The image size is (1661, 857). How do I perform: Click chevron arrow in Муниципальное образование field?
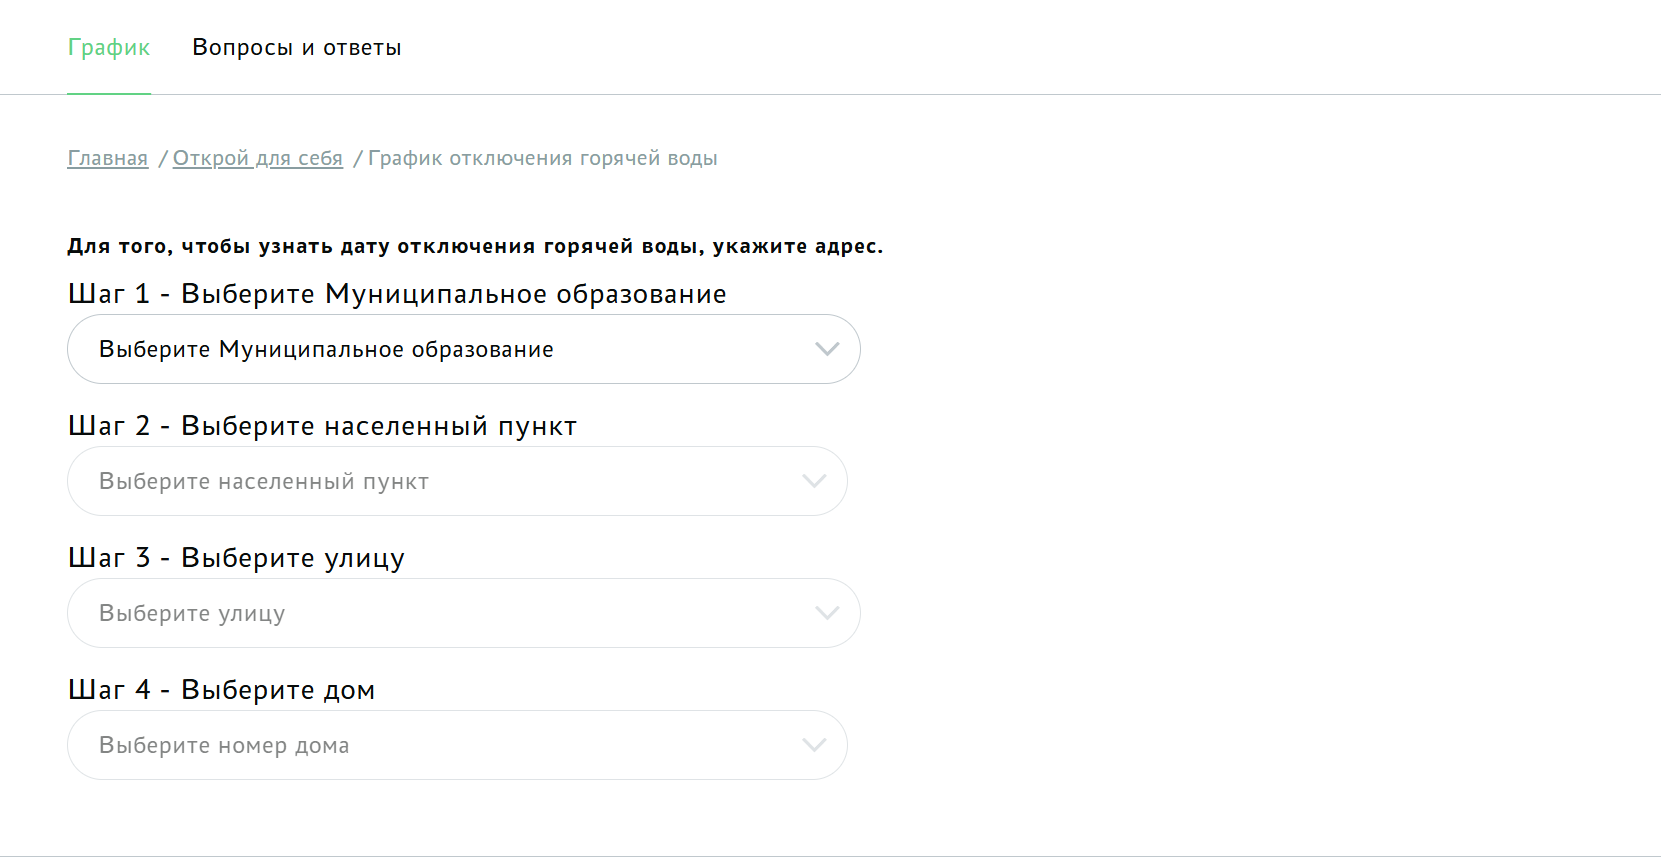[827, 349]
